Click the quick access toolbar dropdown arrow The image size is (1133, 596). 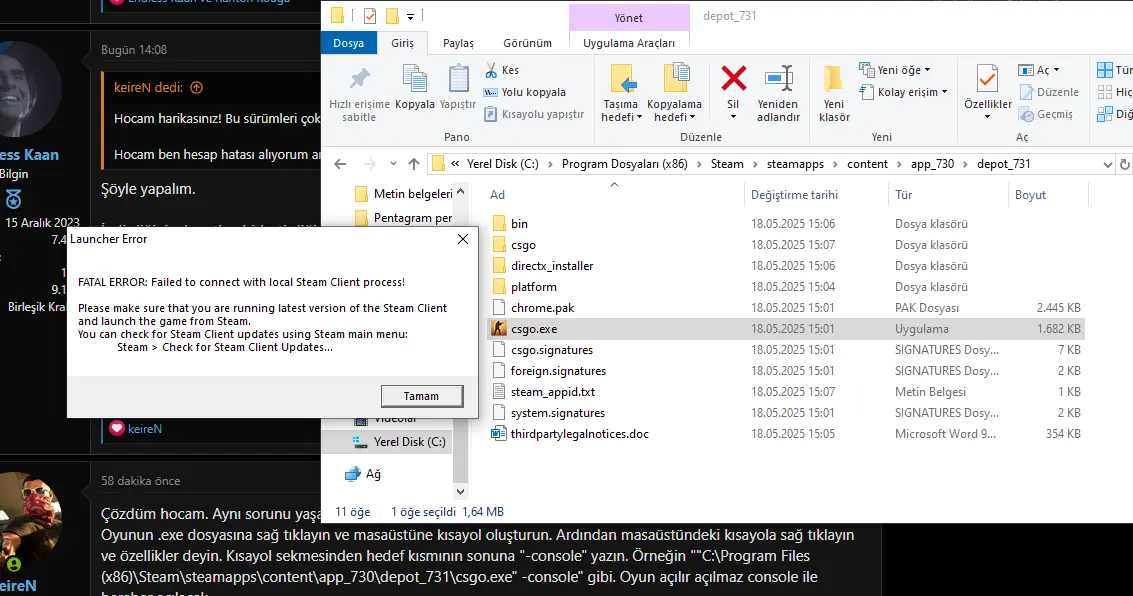pos(410,16)
